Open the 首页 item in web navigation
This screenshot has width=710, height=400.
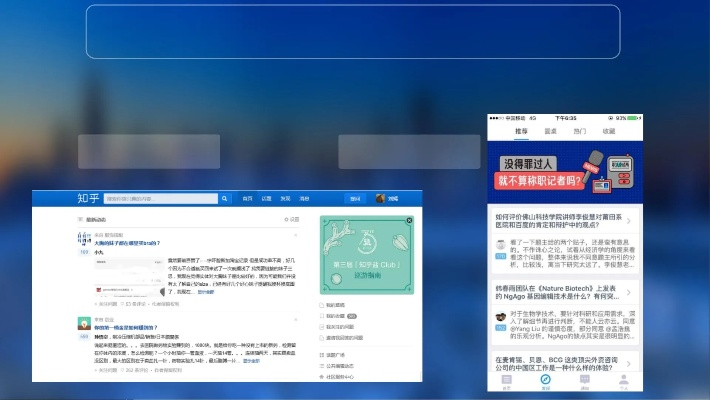click(x=247, y=198)
